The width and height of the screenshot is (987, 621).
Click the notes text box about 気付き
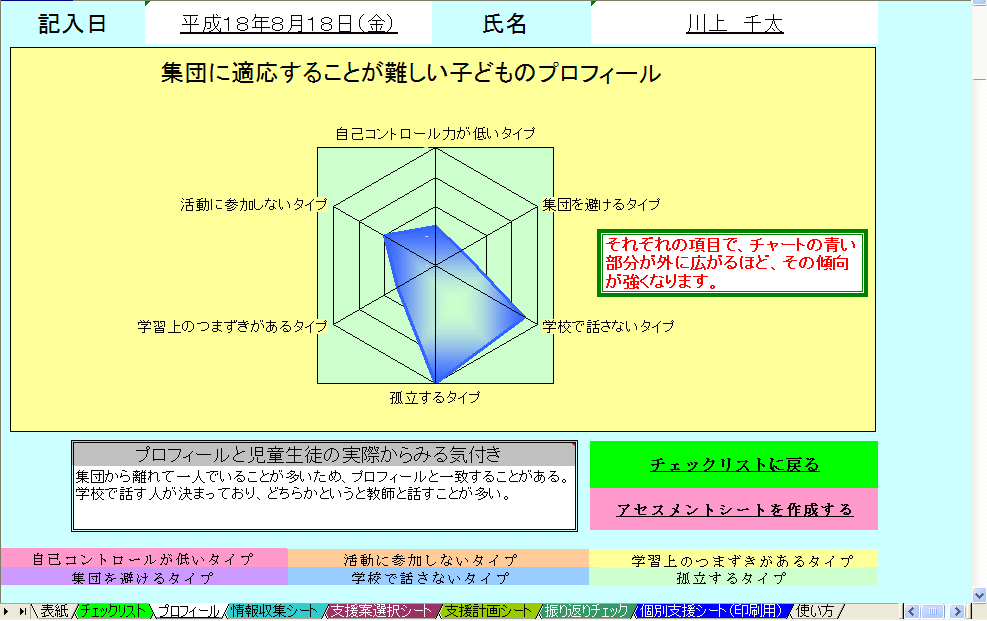coord(325,498)
